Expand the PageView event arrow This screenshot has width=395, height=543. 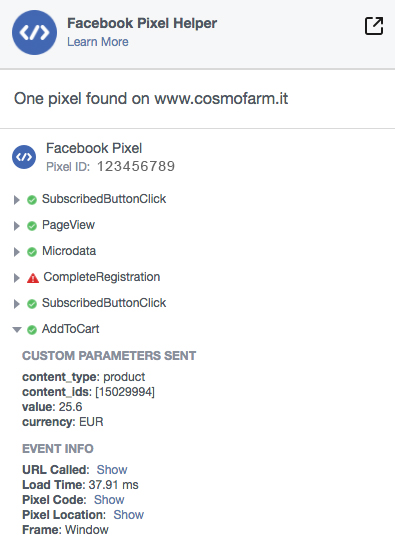point(16,226)
